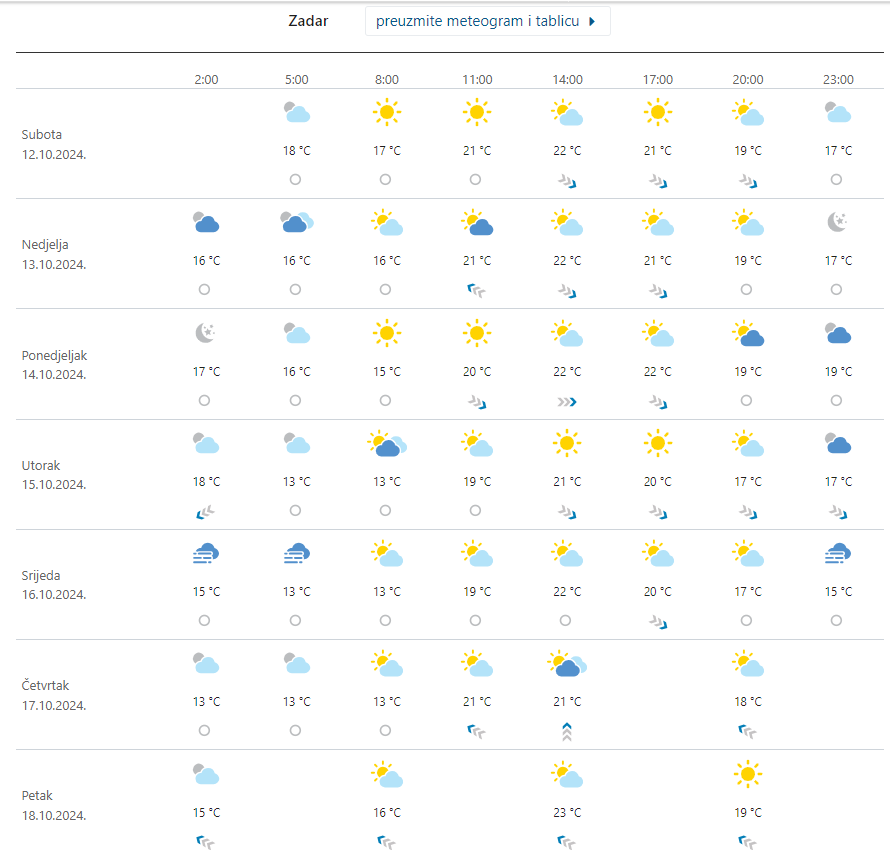Click the dark cloud icon for Ponedjeljak at 23:00
The width and height of the screenshot is (890, 850).
coord(838,332)
